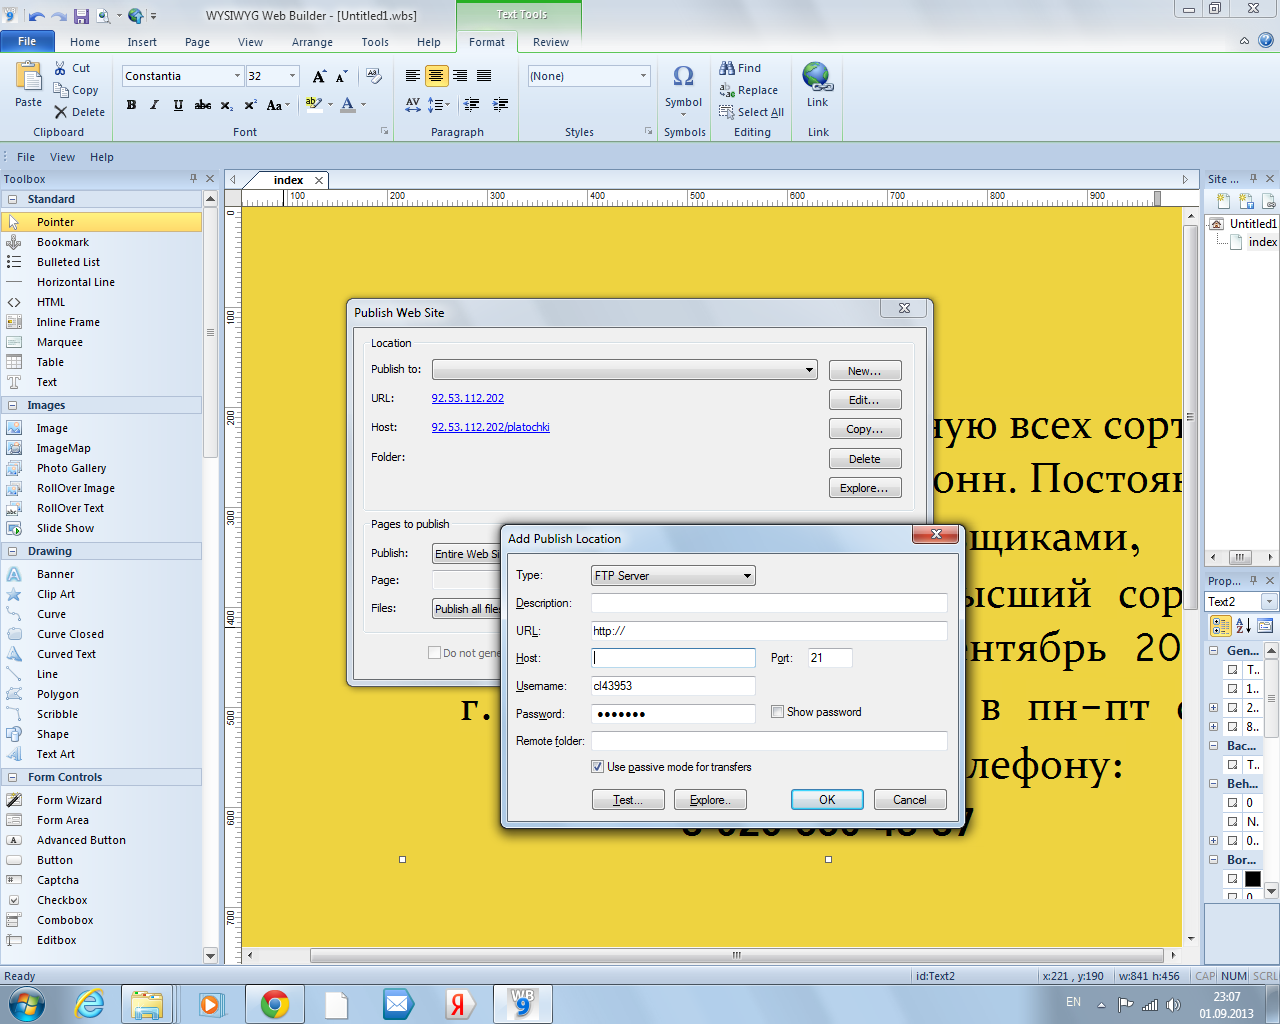Switch to the Home ribbon tab

(x=85, y=42)
